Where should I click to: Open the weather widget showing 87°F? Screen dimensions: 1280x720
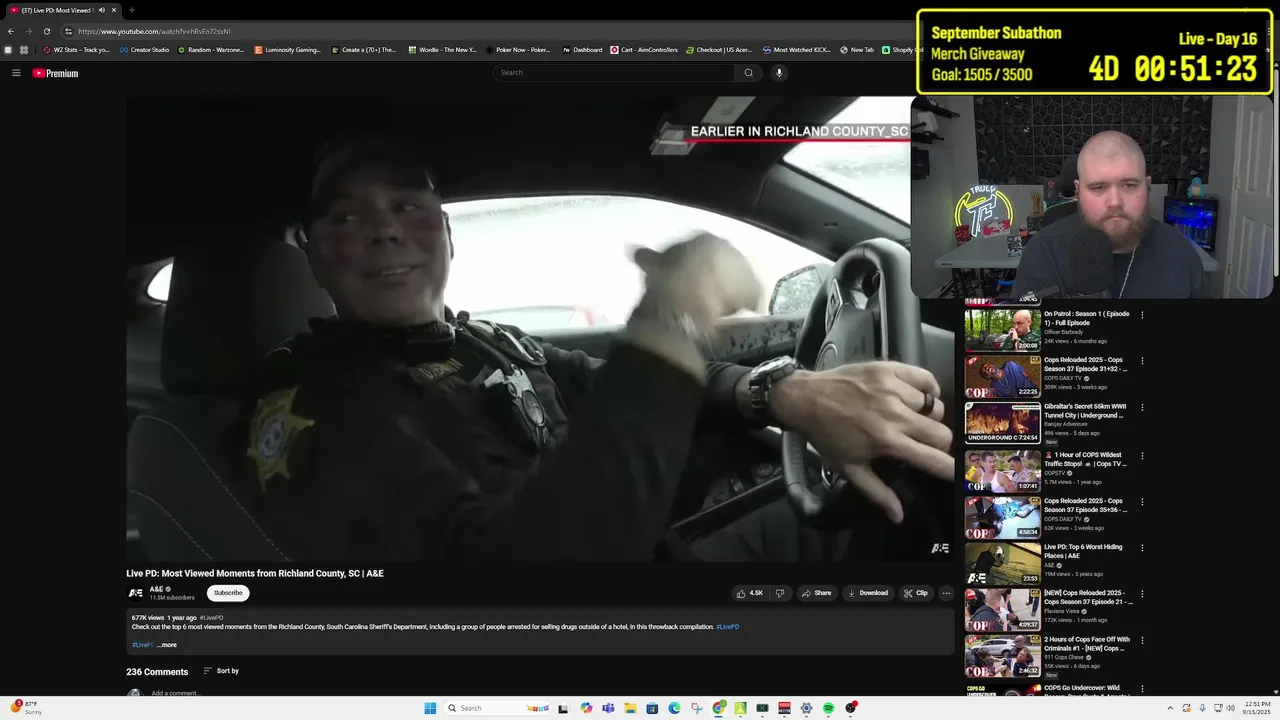[26, 708]
